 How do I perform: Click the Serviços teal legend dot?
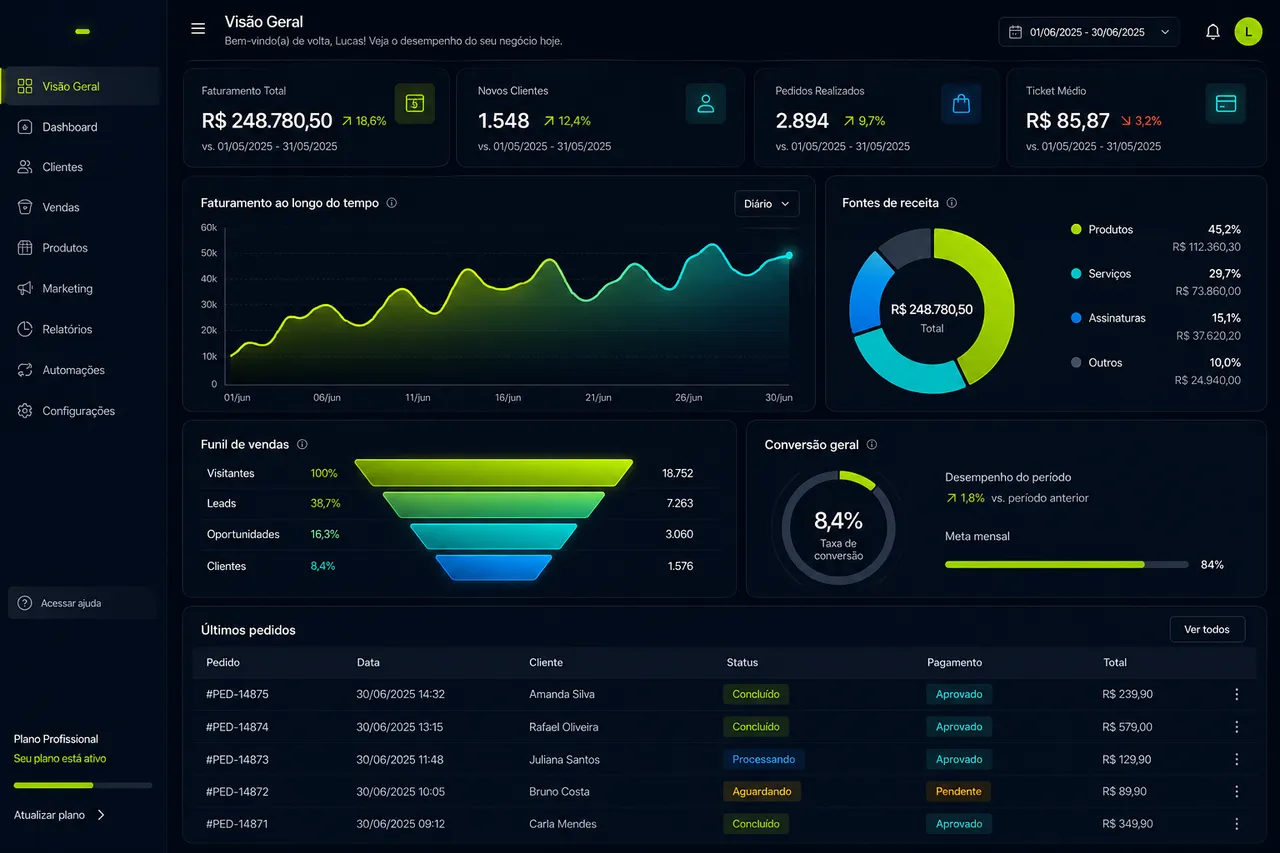click(x=1076, y=273)
